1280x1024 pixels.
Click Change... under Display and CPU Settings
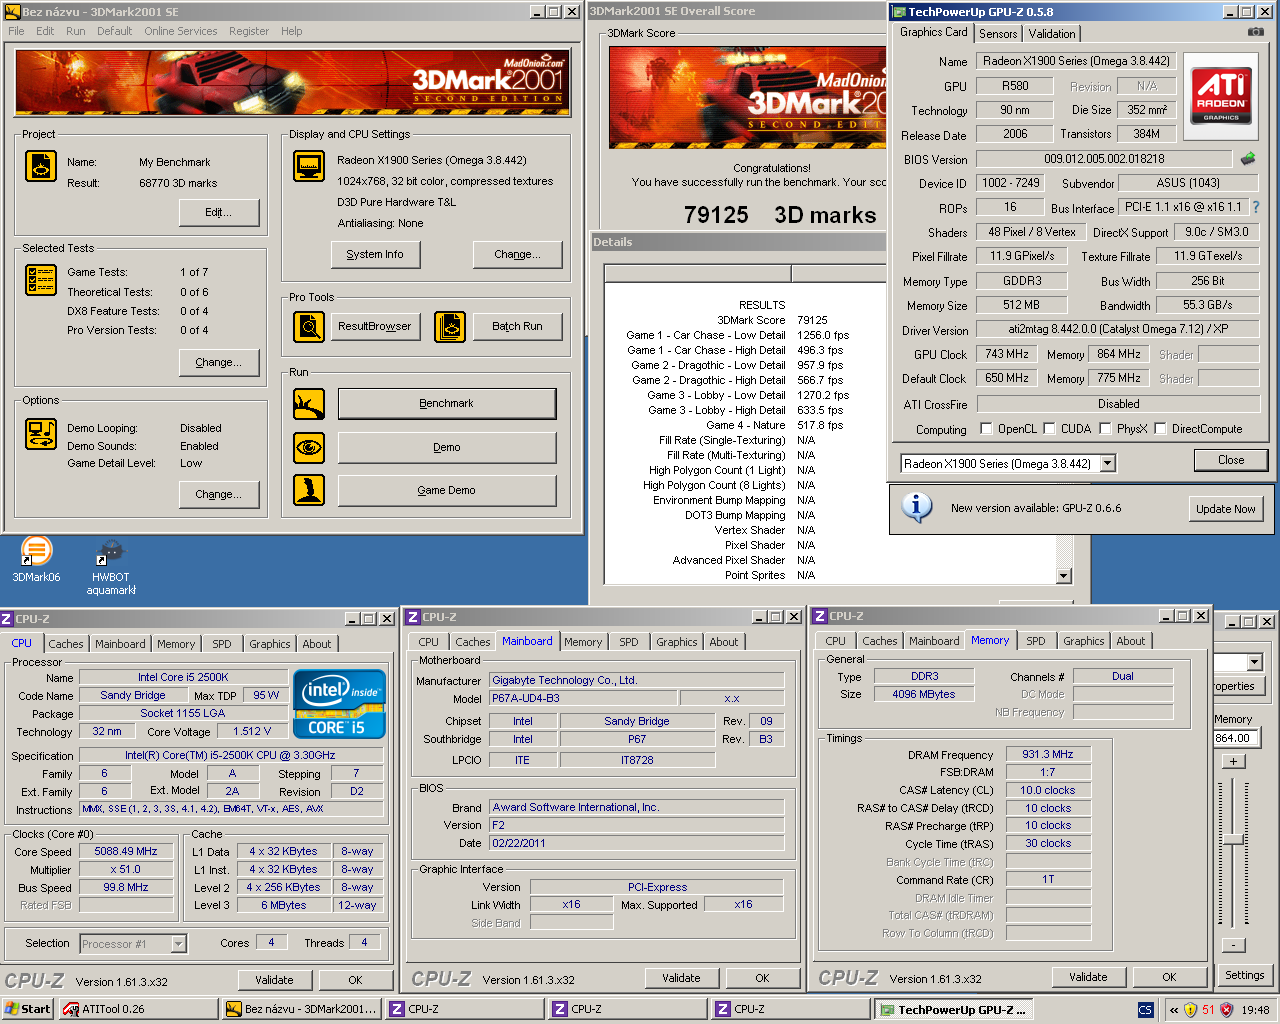517,254
